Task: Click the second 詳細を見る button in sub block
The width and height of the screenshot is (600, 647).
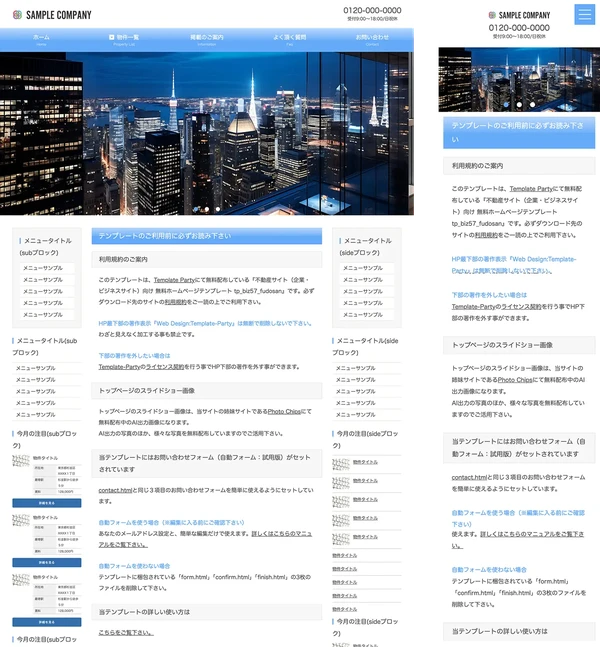Action: point(39,562)
